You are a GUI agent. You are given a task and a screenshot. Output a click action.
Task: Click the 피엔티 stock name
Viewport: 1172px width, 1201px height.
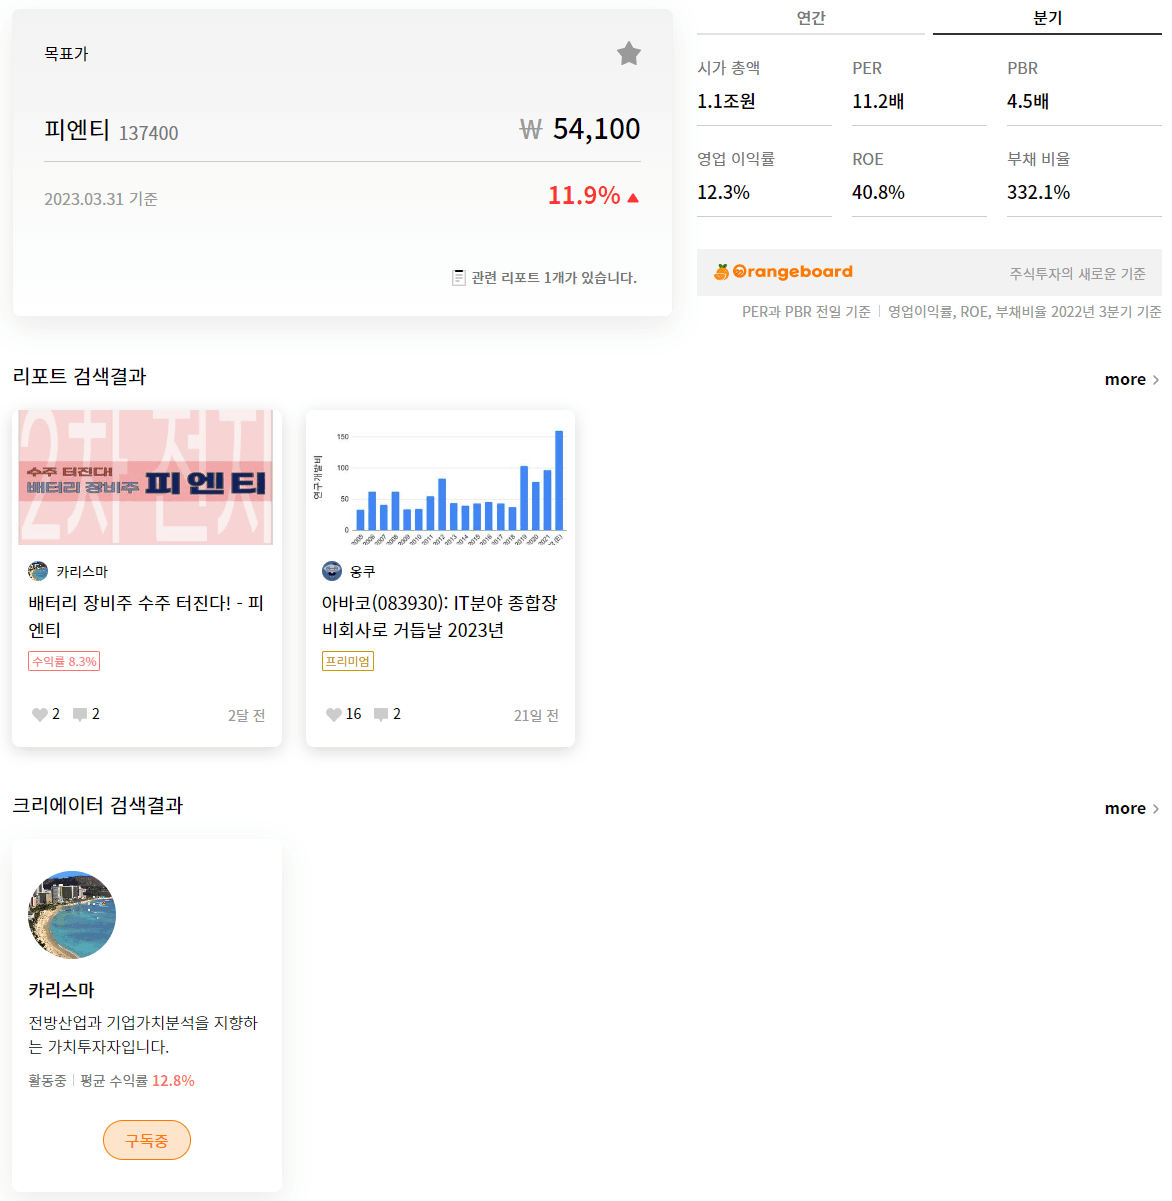pos(77,130)
